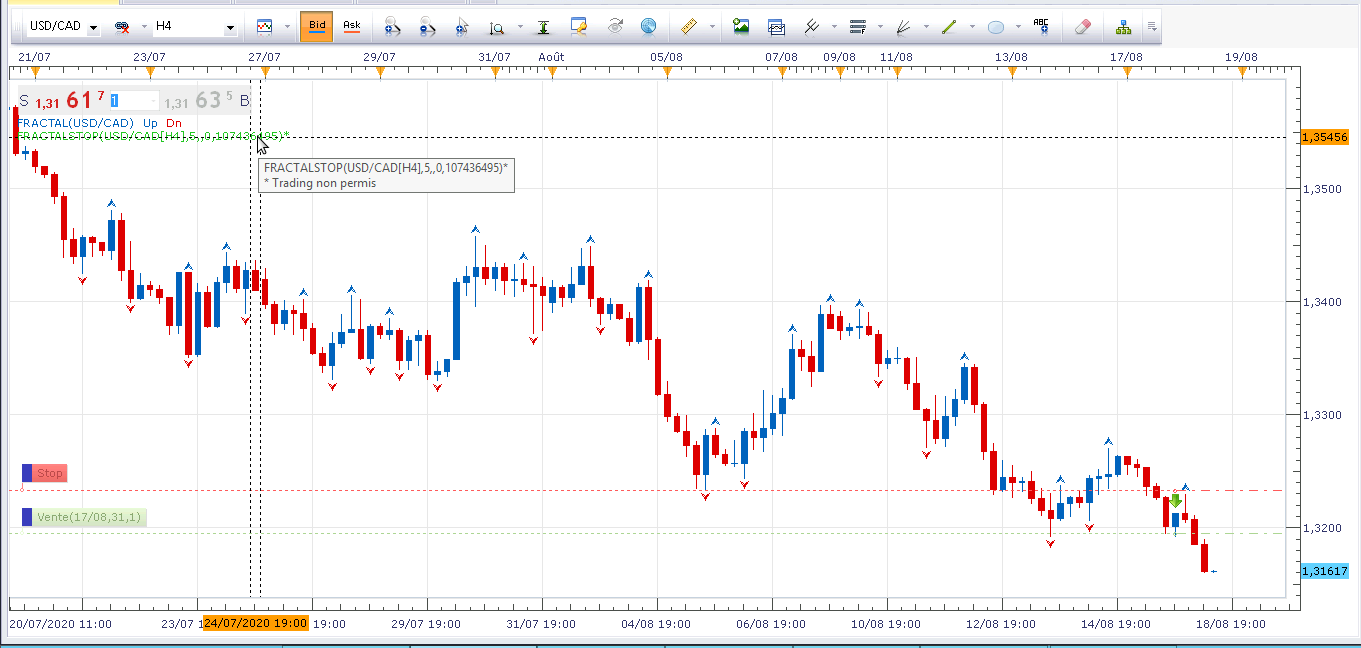Click the globe icon in toolbar
The height and width of the screenshot is (648, 1361).
(648, 26)
